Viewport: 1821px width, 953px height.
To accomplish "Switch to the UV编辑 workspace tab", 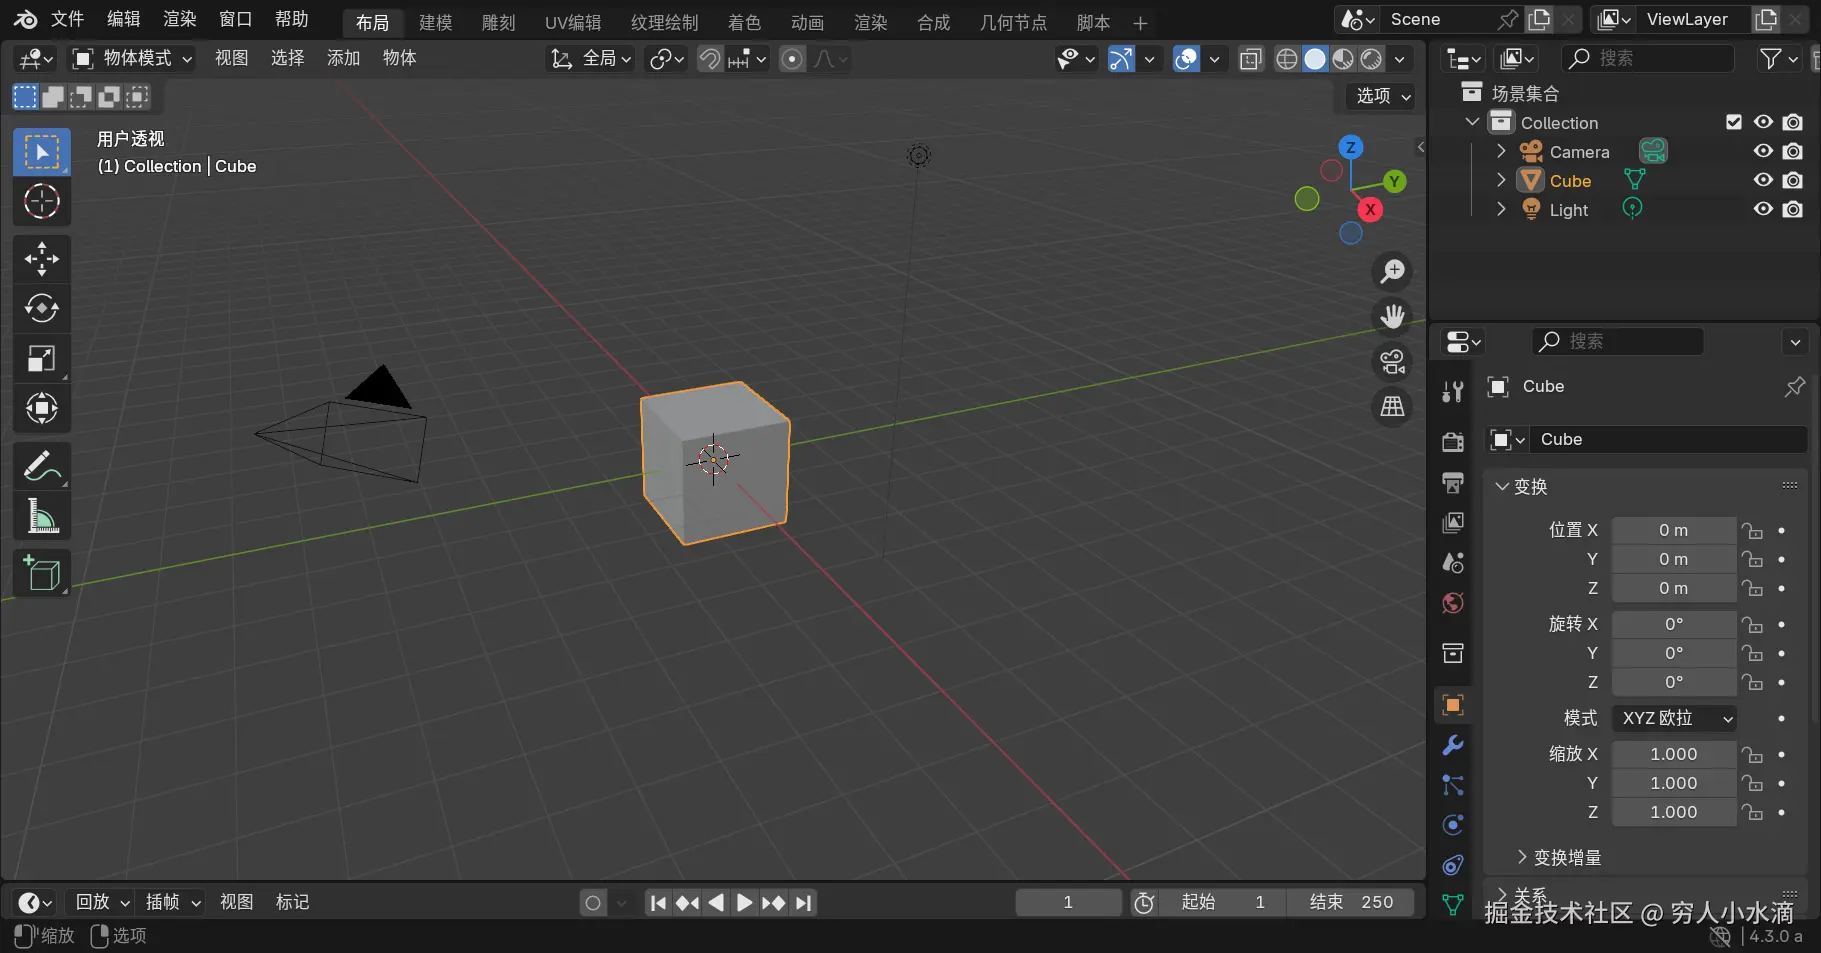I will pos(572,22).
